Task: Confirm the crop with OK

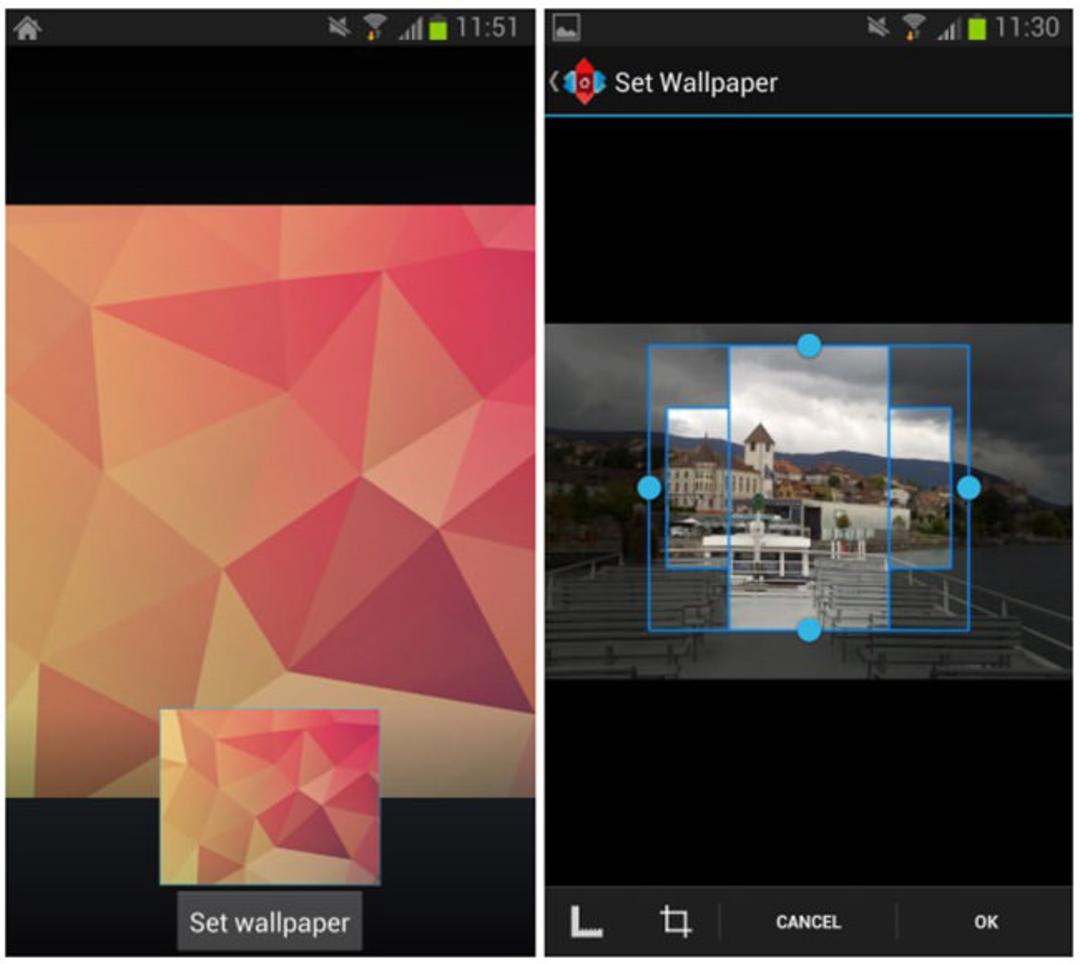Action: [986, 921]
